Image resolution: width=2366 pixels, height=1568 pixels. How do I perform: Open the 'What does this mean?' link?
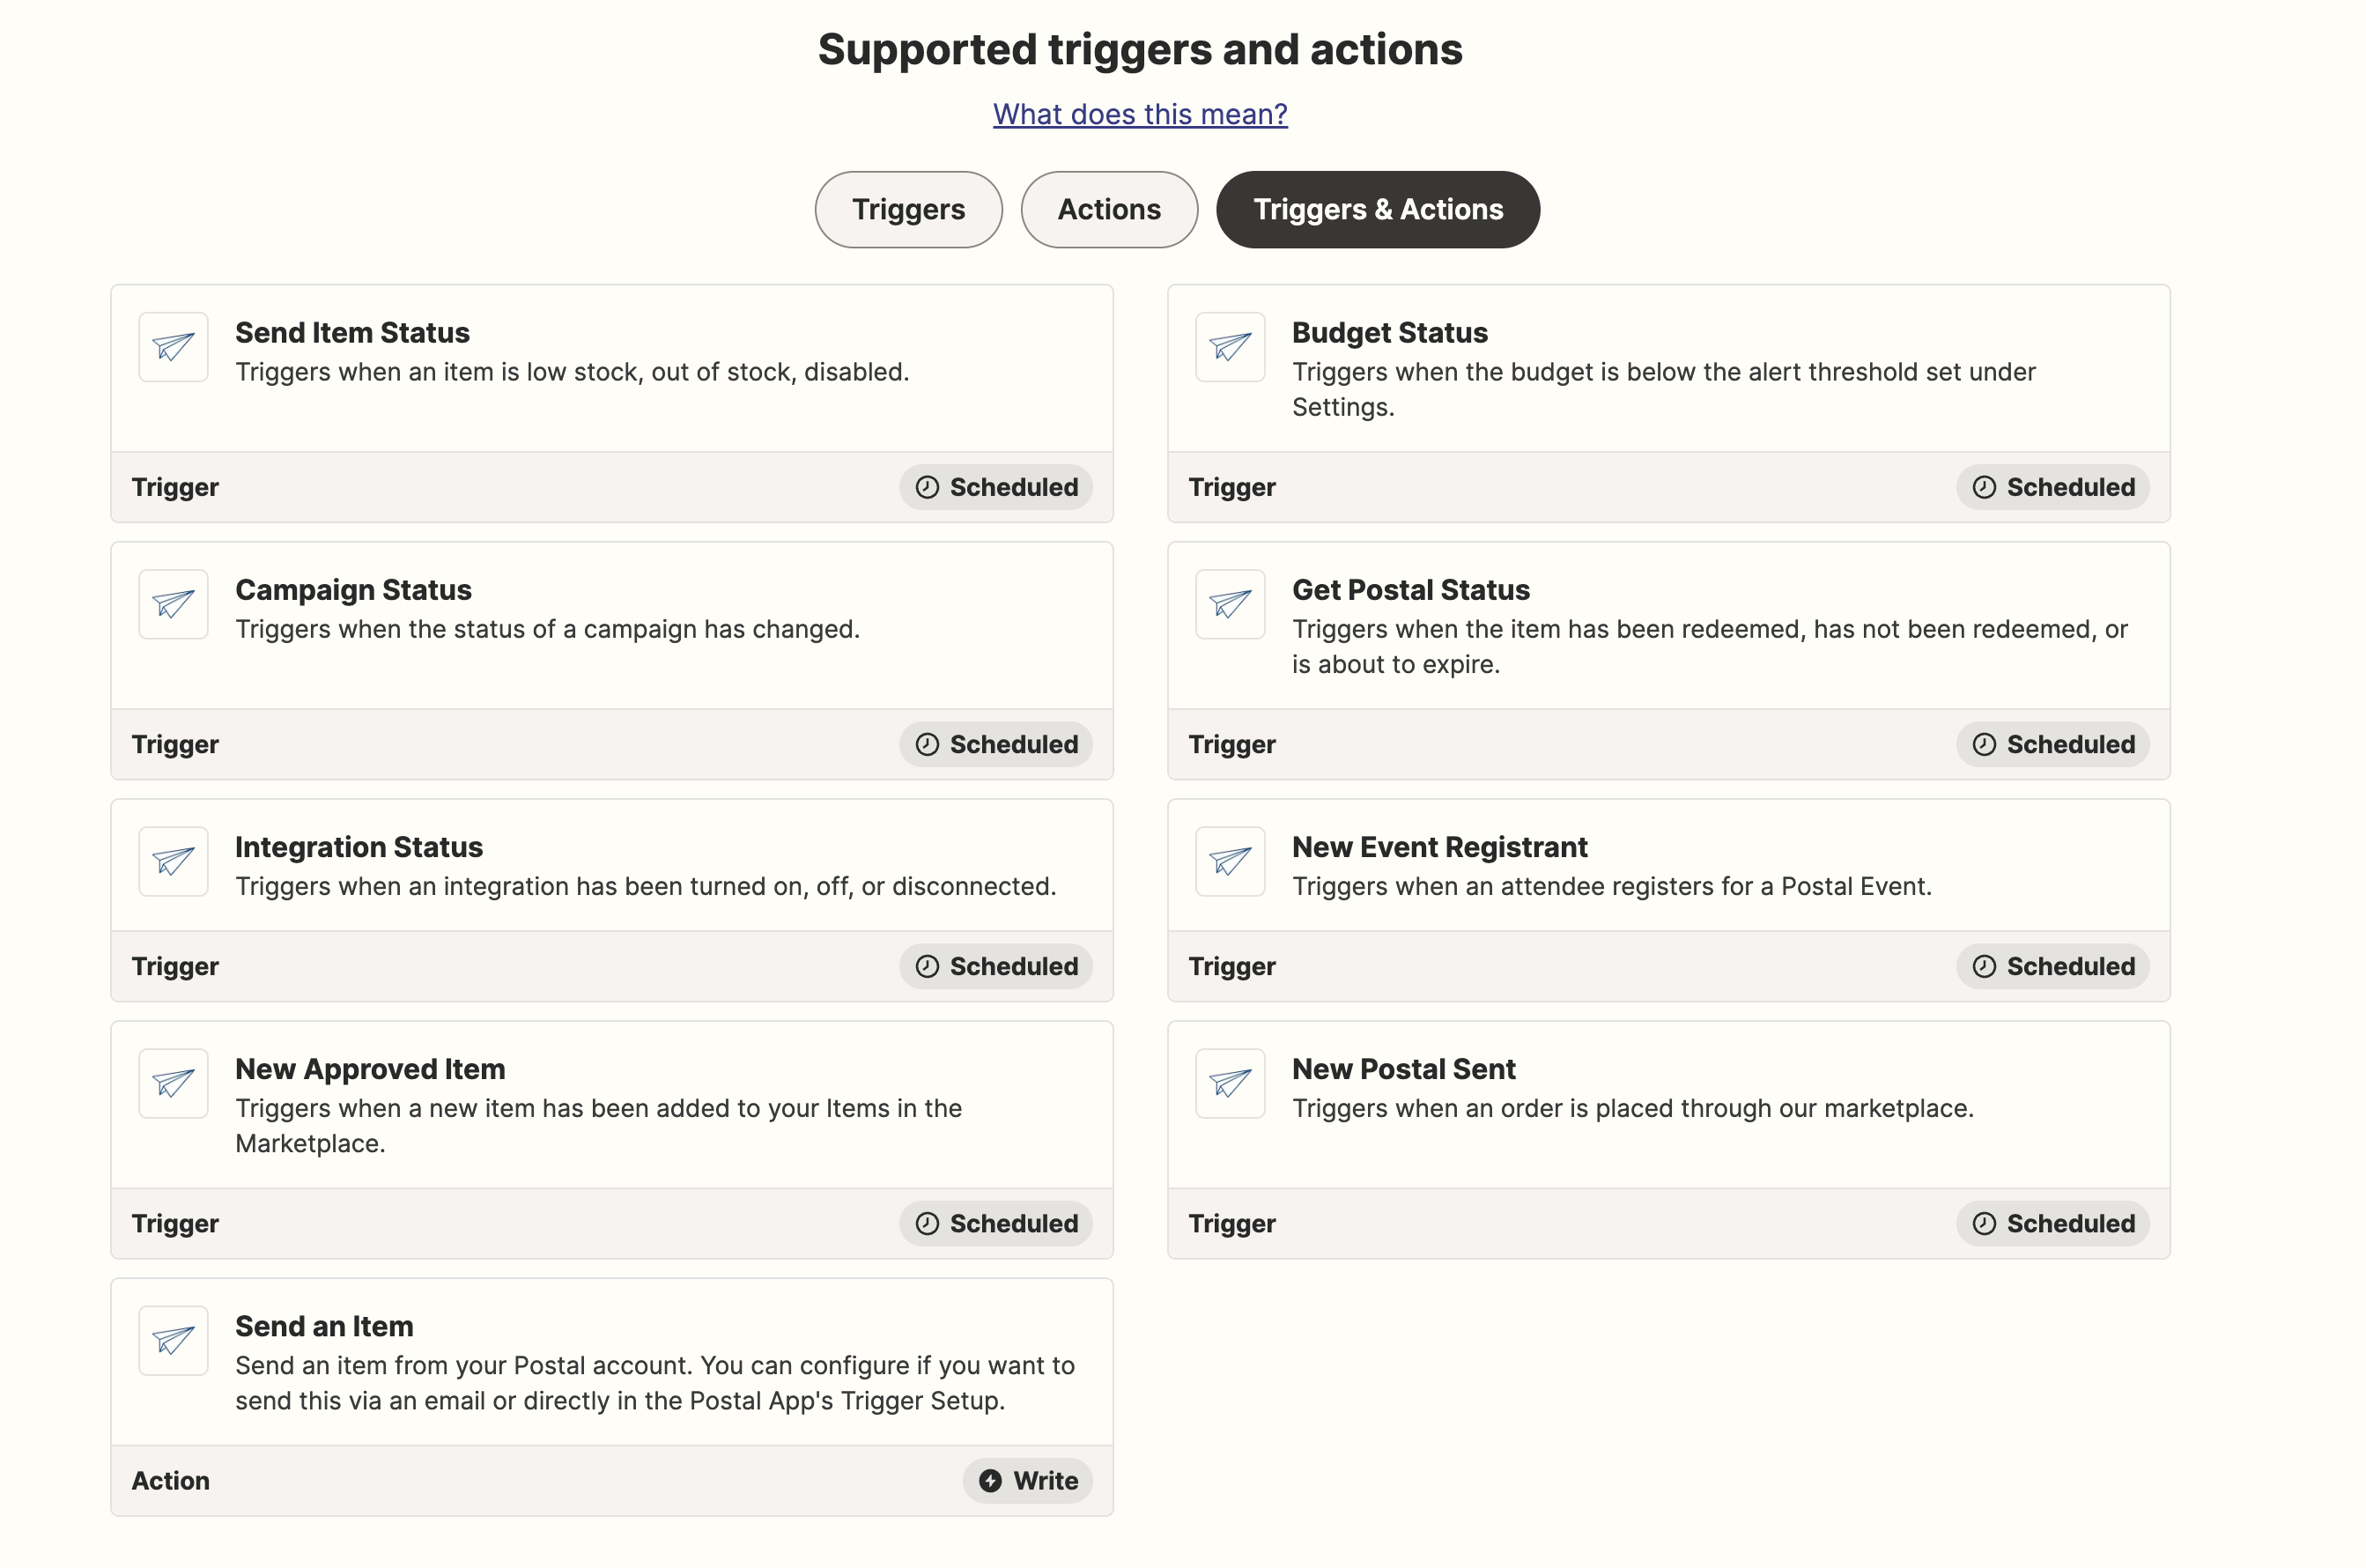click(x=1140, y=114)
